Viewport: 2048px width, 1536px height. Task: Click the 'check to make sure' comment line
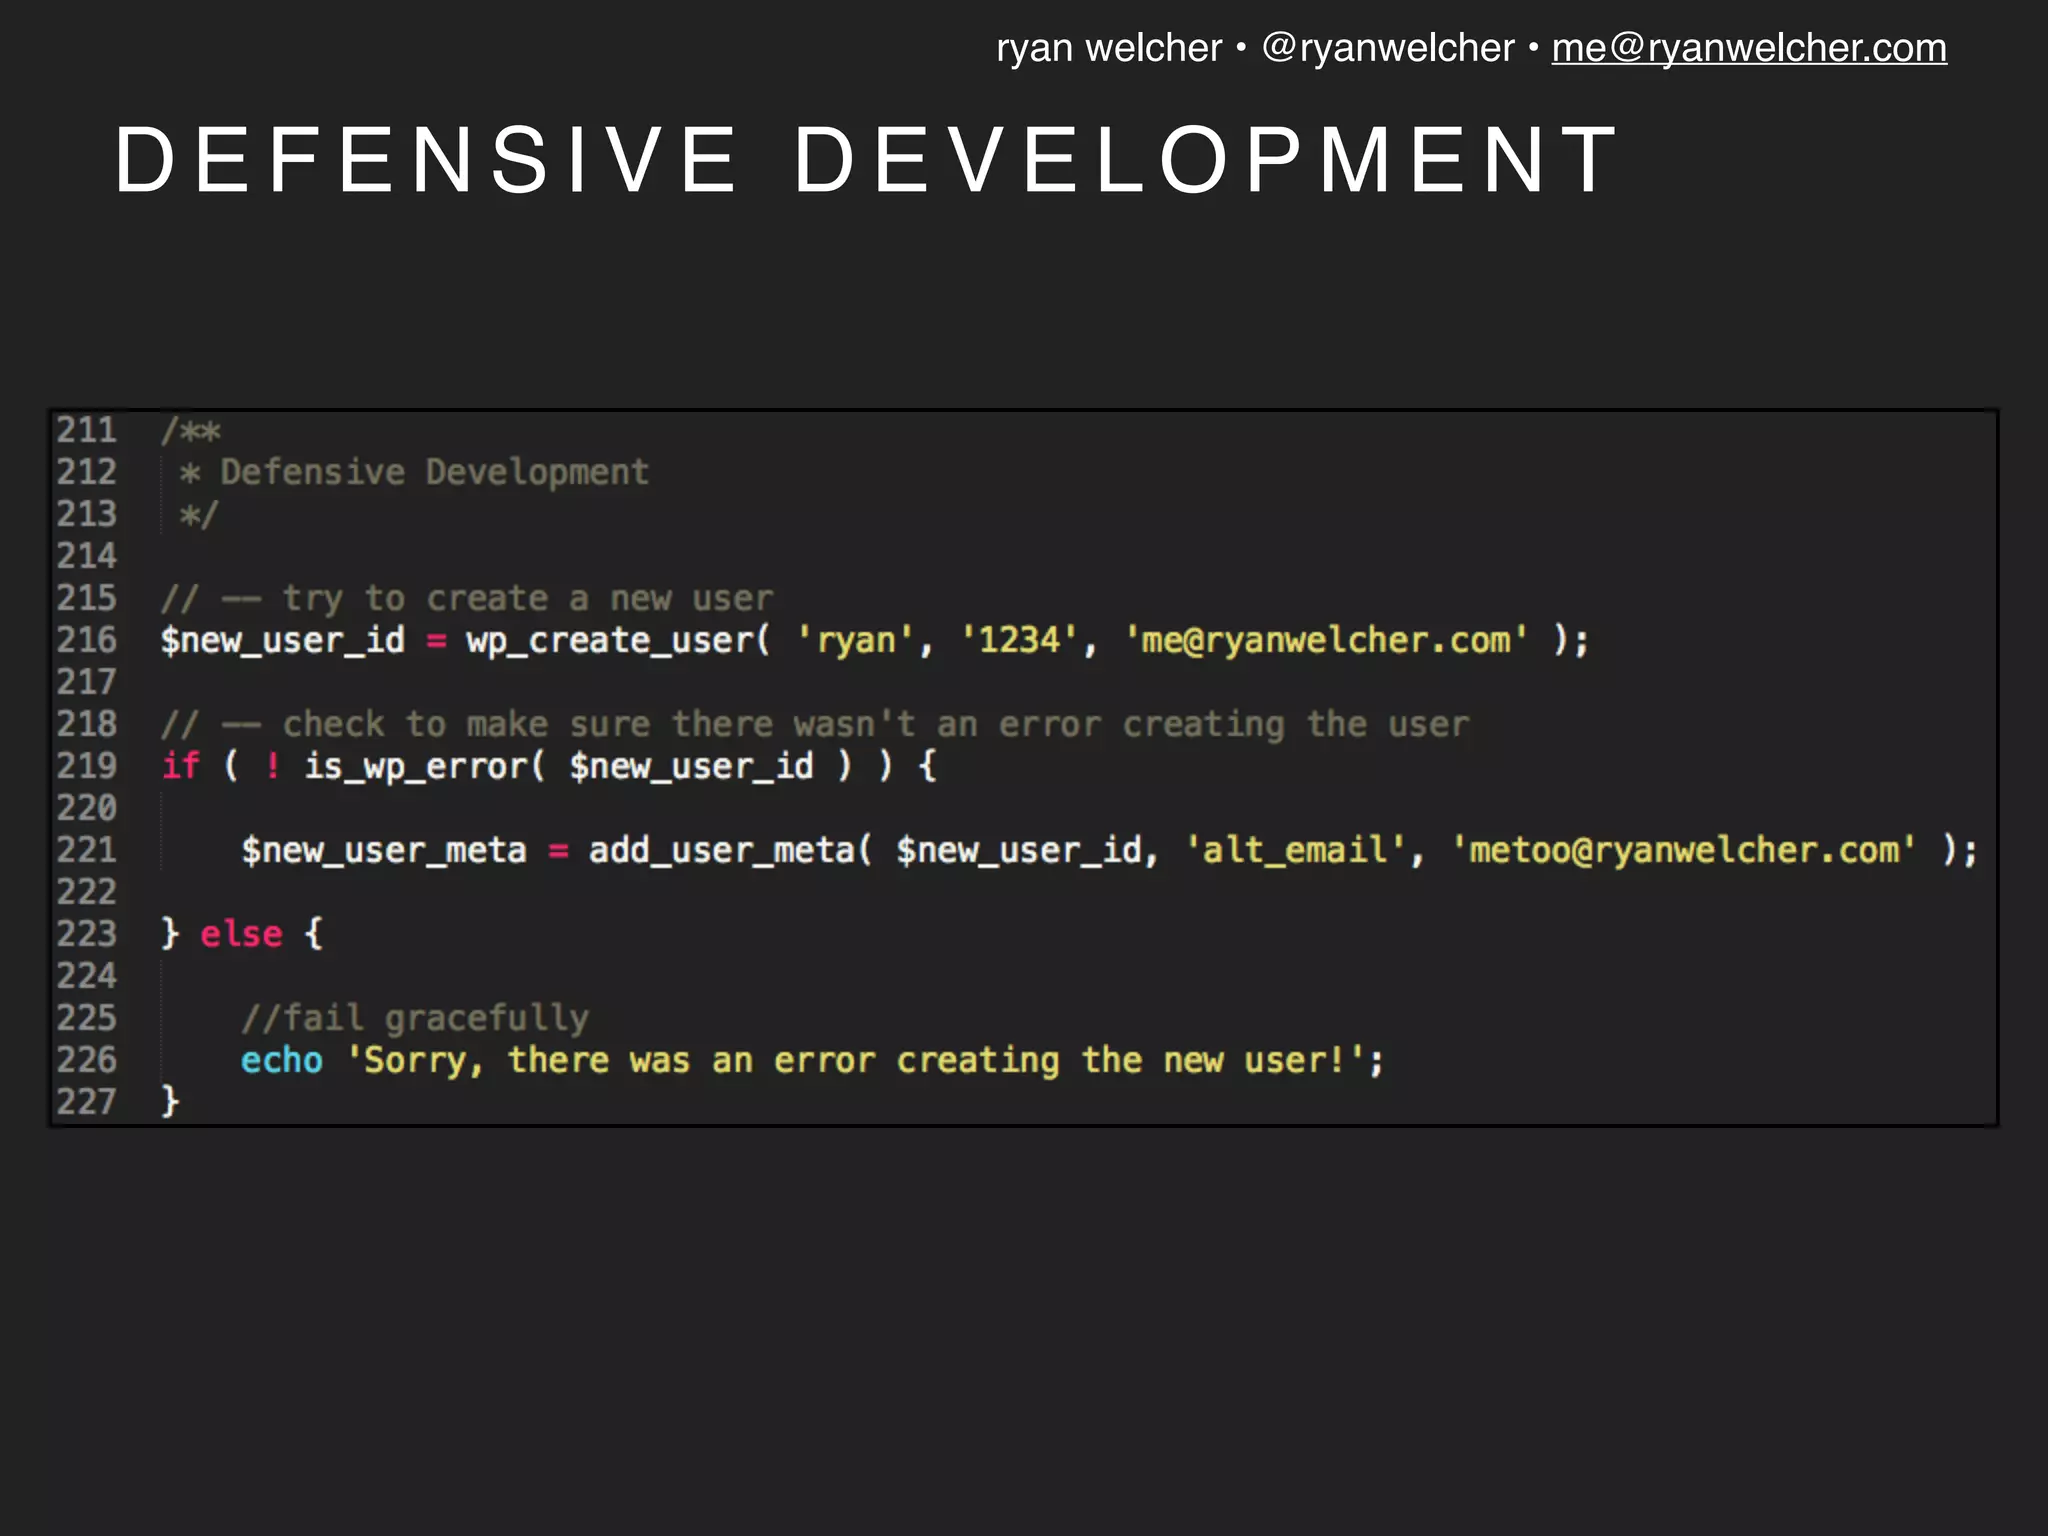(815, 724)
